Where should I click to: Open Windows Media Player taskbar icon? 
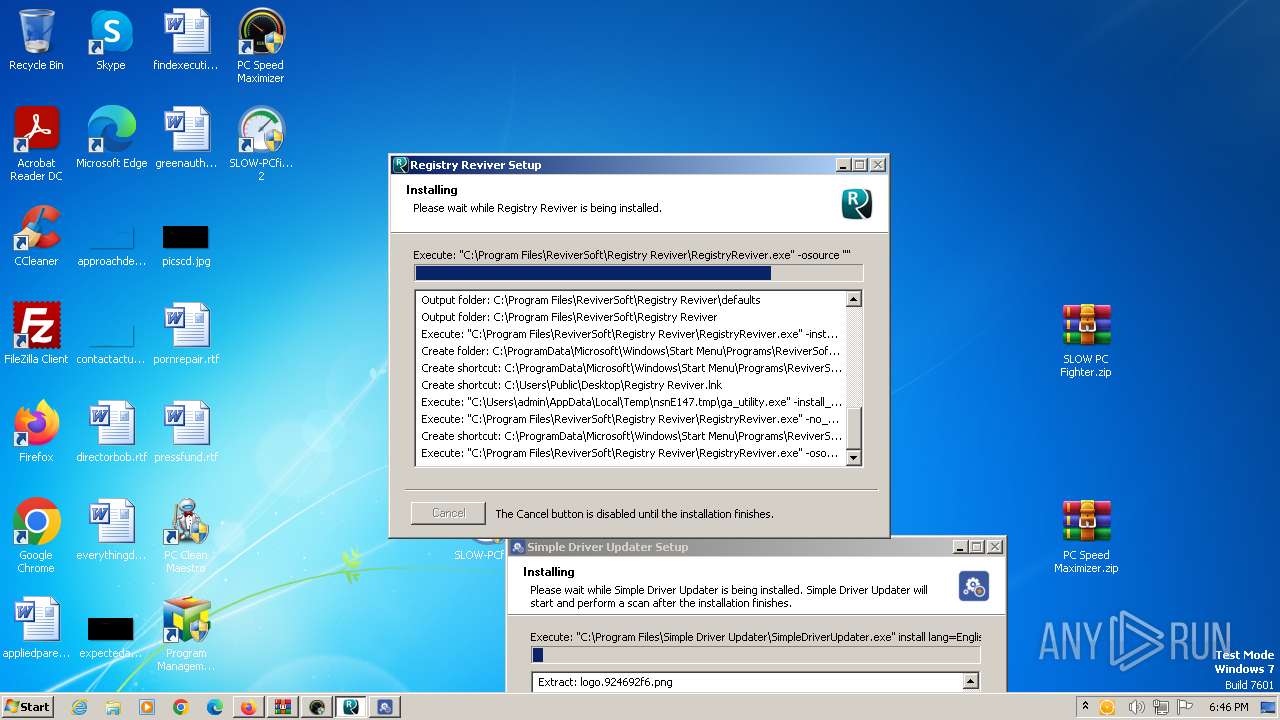(147, 707)
